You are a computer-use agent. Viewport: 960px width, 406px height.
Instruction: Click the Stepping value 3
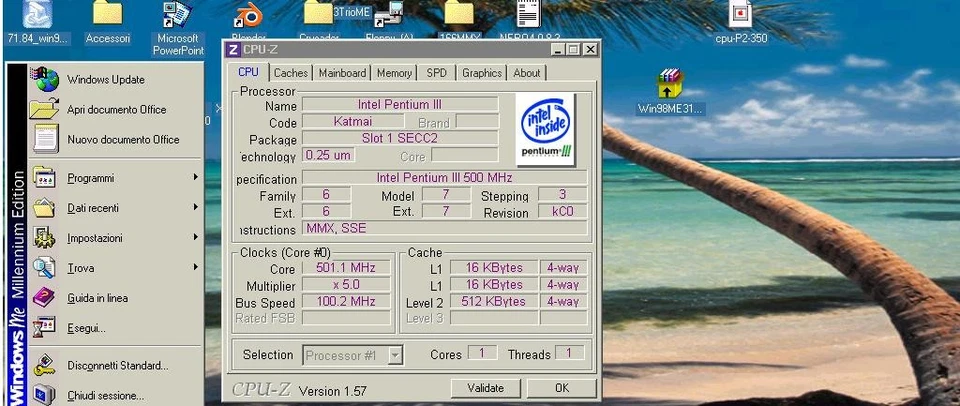click(562, 195)
